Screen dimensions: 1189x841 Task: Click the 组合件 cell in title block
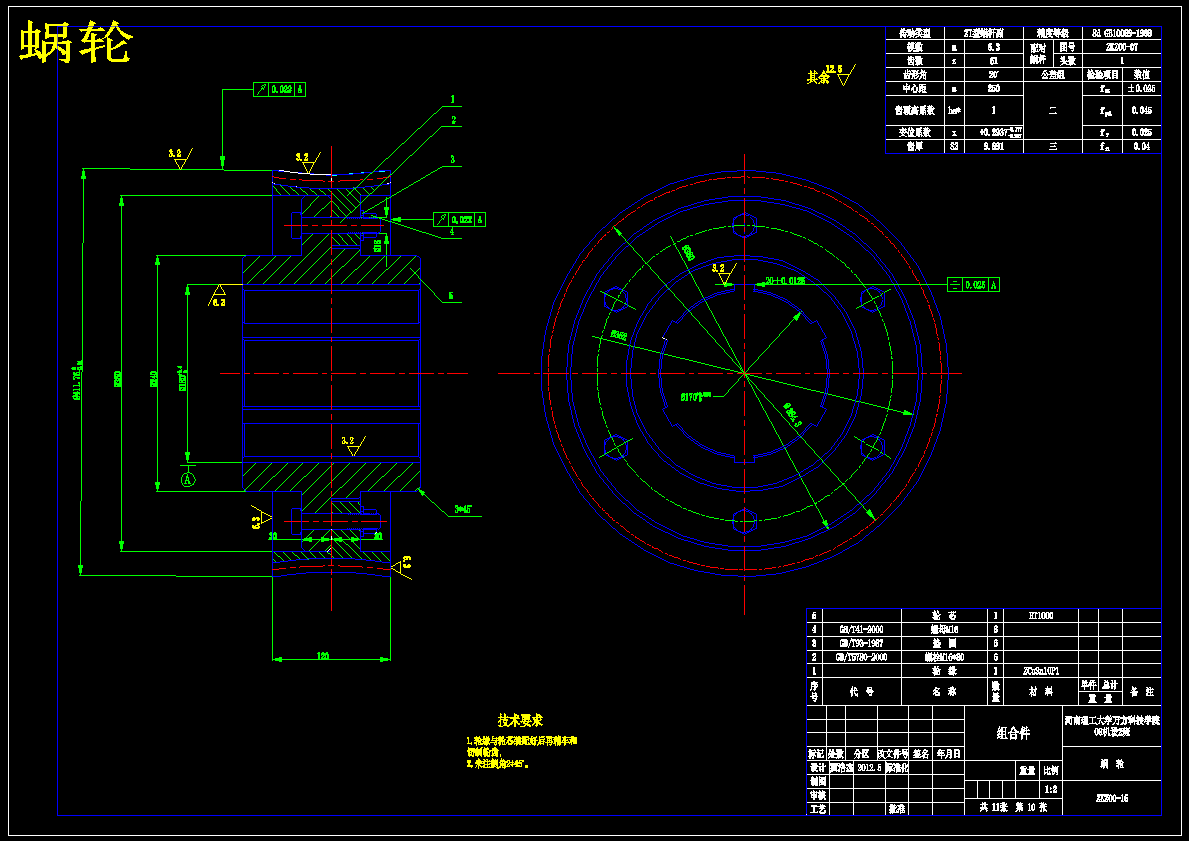click(1013, 733)
